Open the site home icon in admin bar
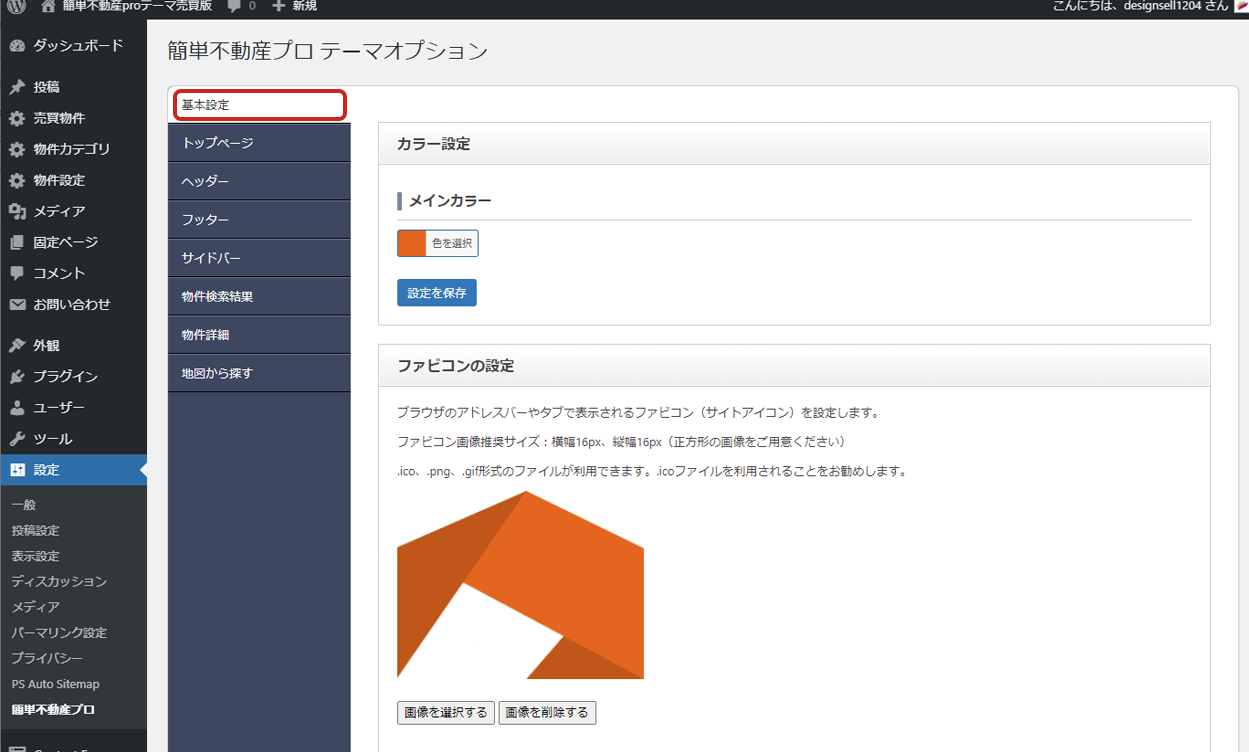The image size is (1249, 752). [48, 7]
